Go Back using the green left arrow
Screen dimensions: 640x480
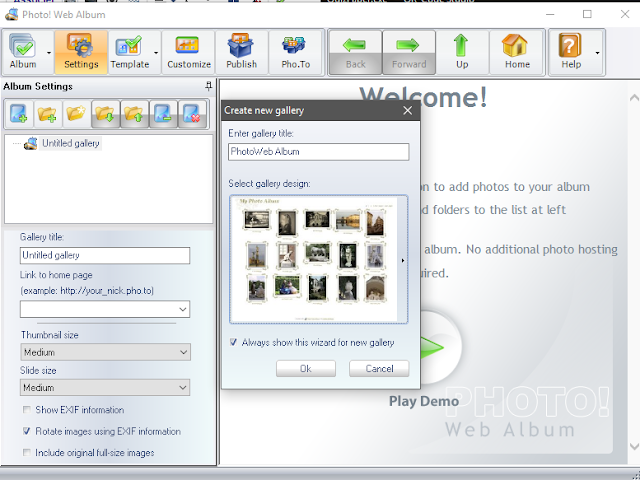355,52
